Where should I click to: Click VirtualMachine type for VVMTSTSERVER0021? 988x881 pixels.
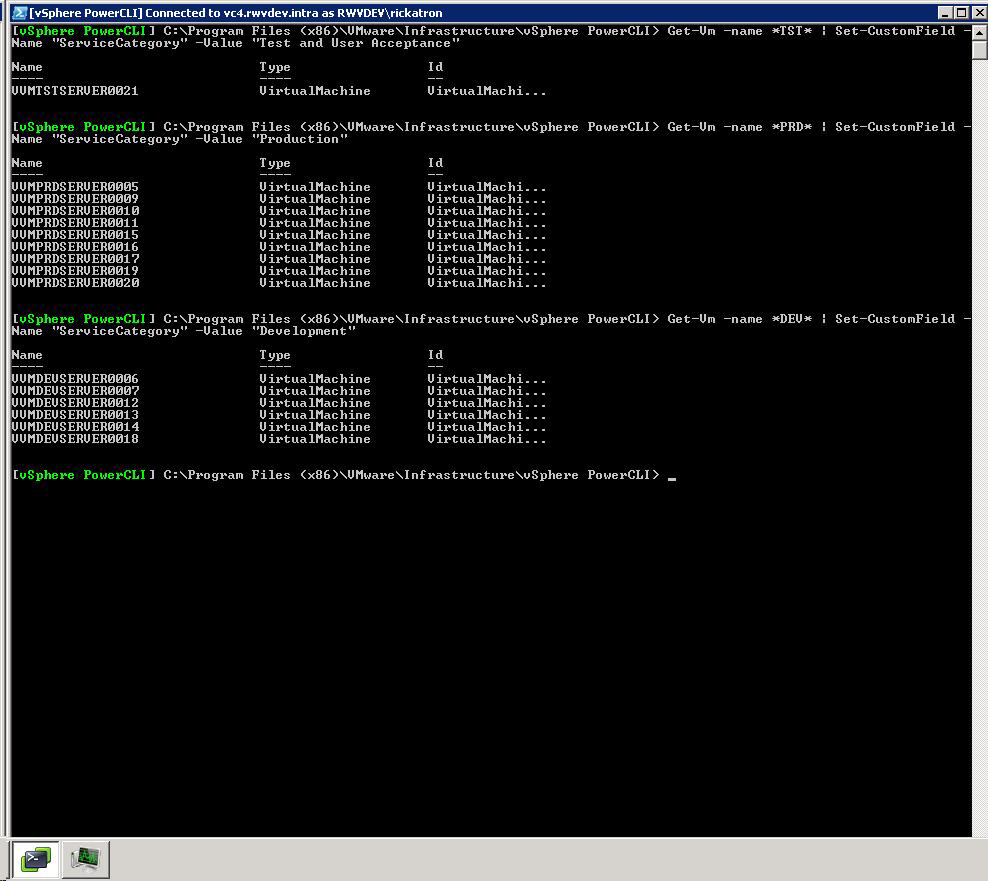[314, 91]
